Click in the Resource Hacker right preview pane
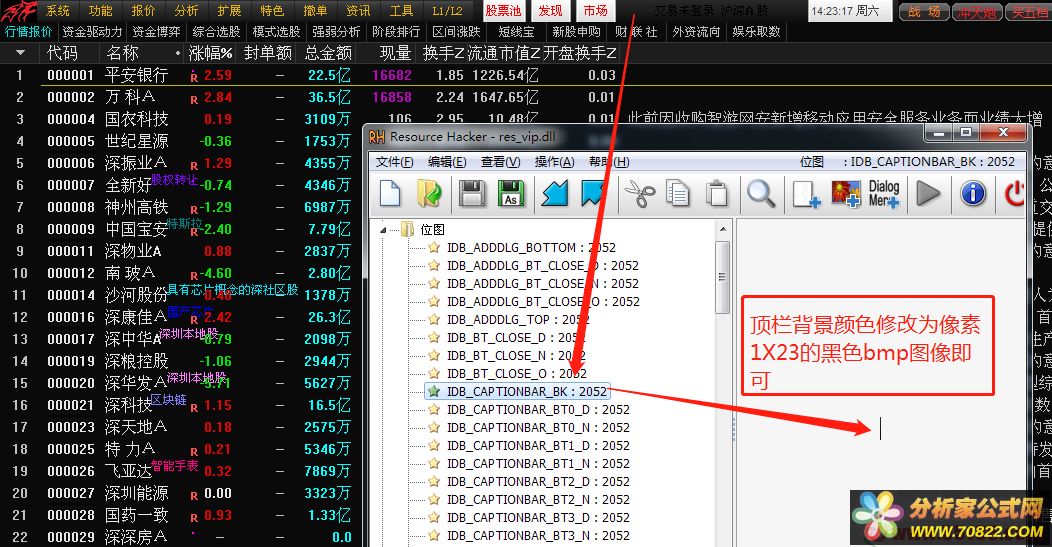This screenshot has height=547, width=1052. [x=880, y=383]
